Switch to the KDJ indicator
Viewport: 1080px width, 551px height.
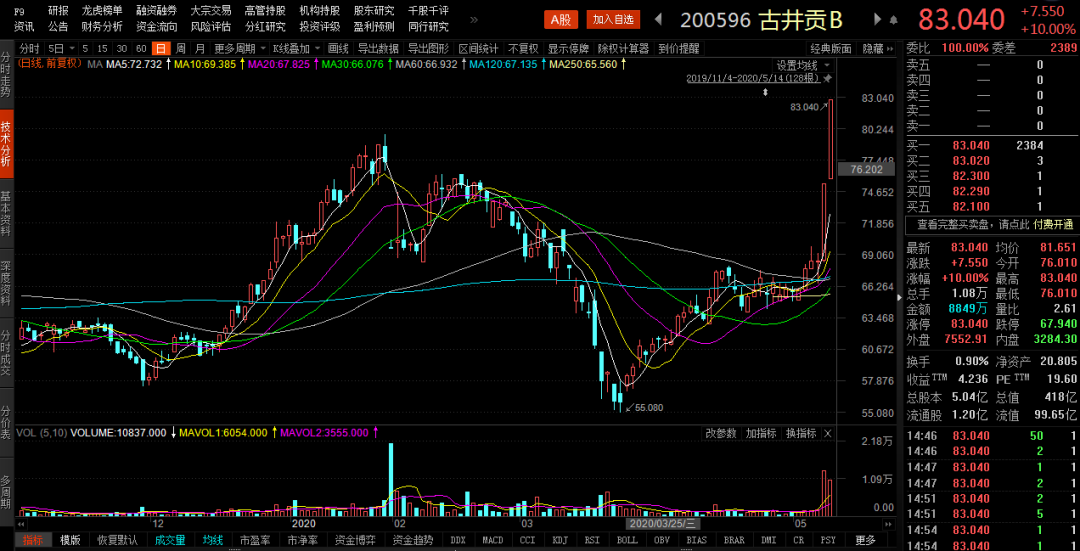click(559, 540)
